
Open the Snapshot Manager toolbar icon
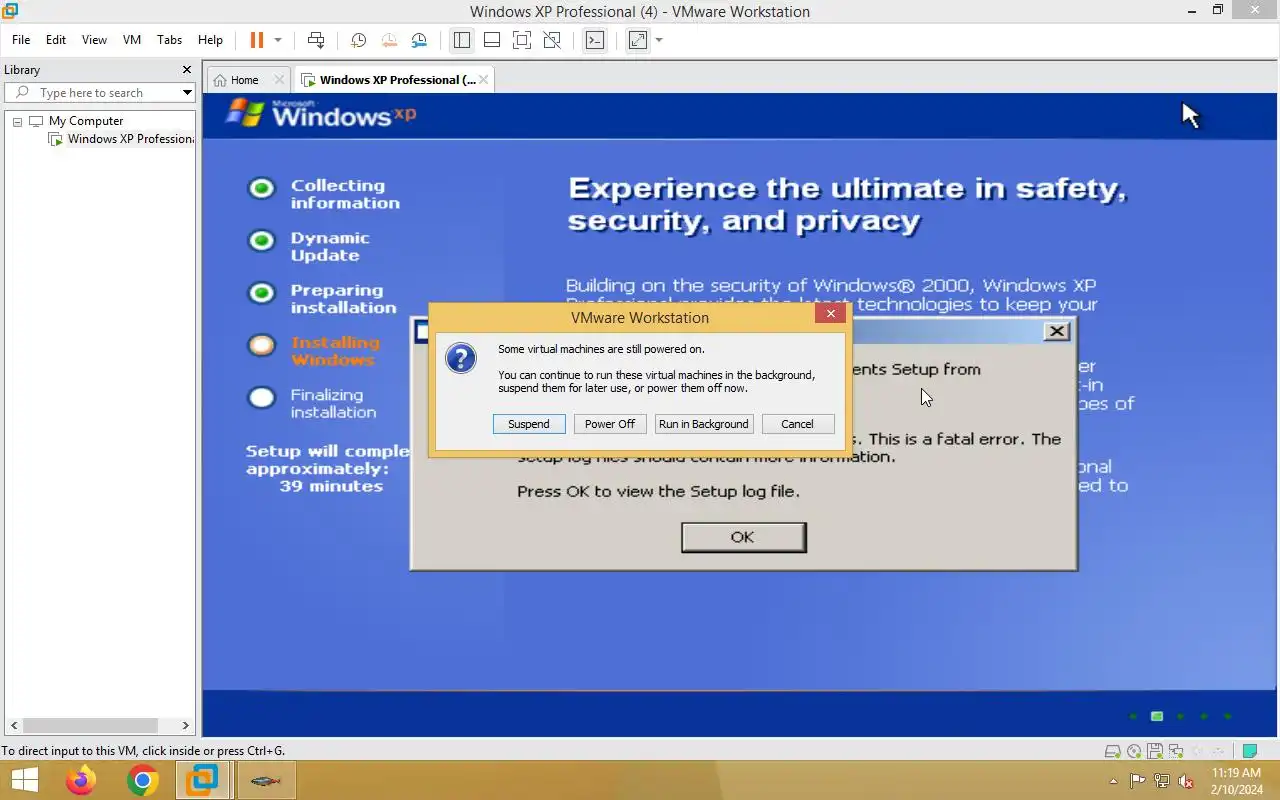click(419, 40)
